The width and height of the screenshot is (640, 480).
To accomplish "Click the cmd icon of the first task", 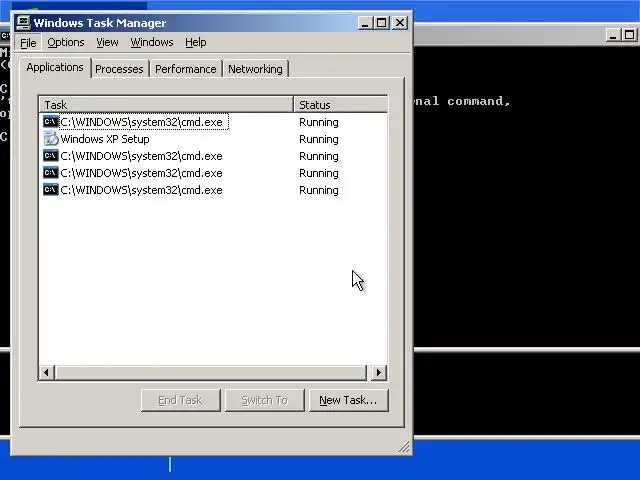I will tap(51, 122).
